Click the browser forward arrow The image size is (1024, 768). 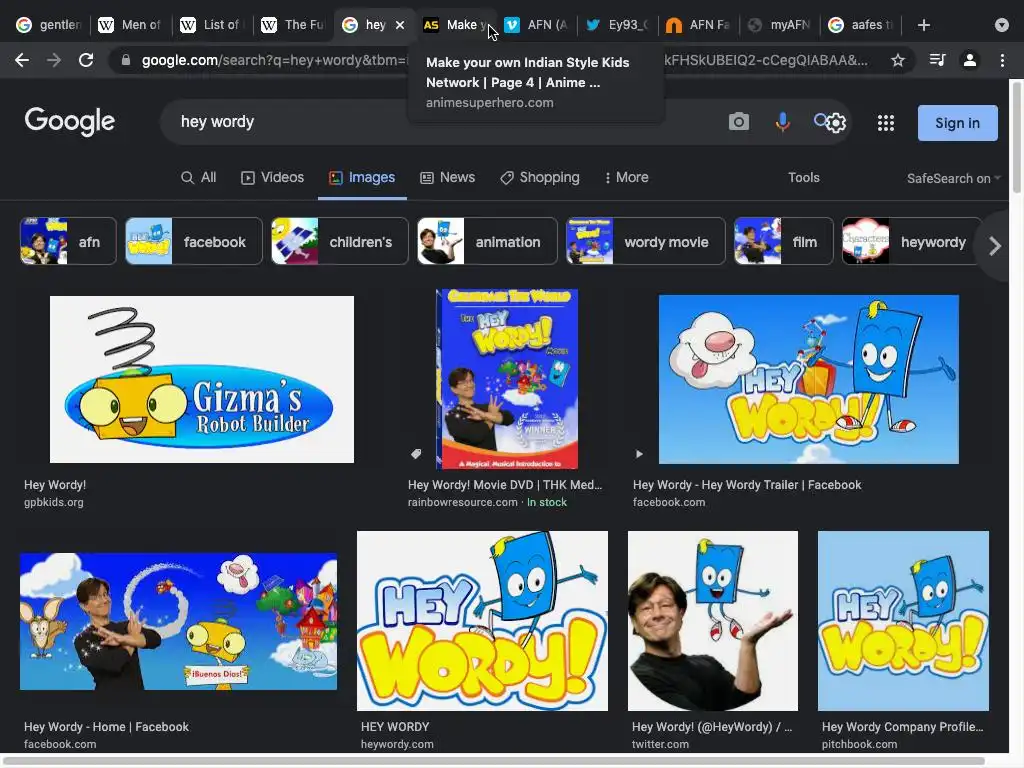(x=54, y=60)
